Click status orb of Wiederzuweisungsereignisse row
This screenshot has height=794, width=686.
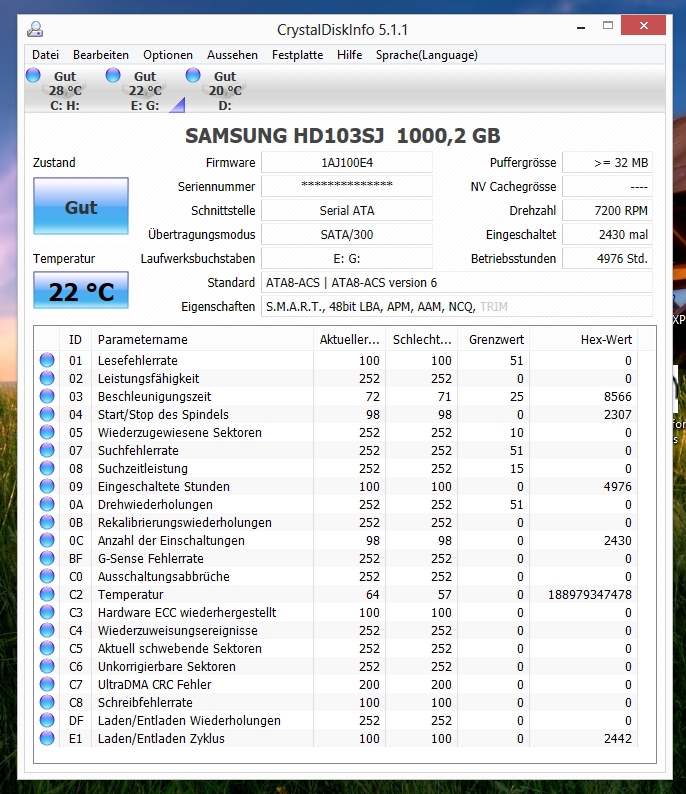pyautogui.click(x=47, y=630)
